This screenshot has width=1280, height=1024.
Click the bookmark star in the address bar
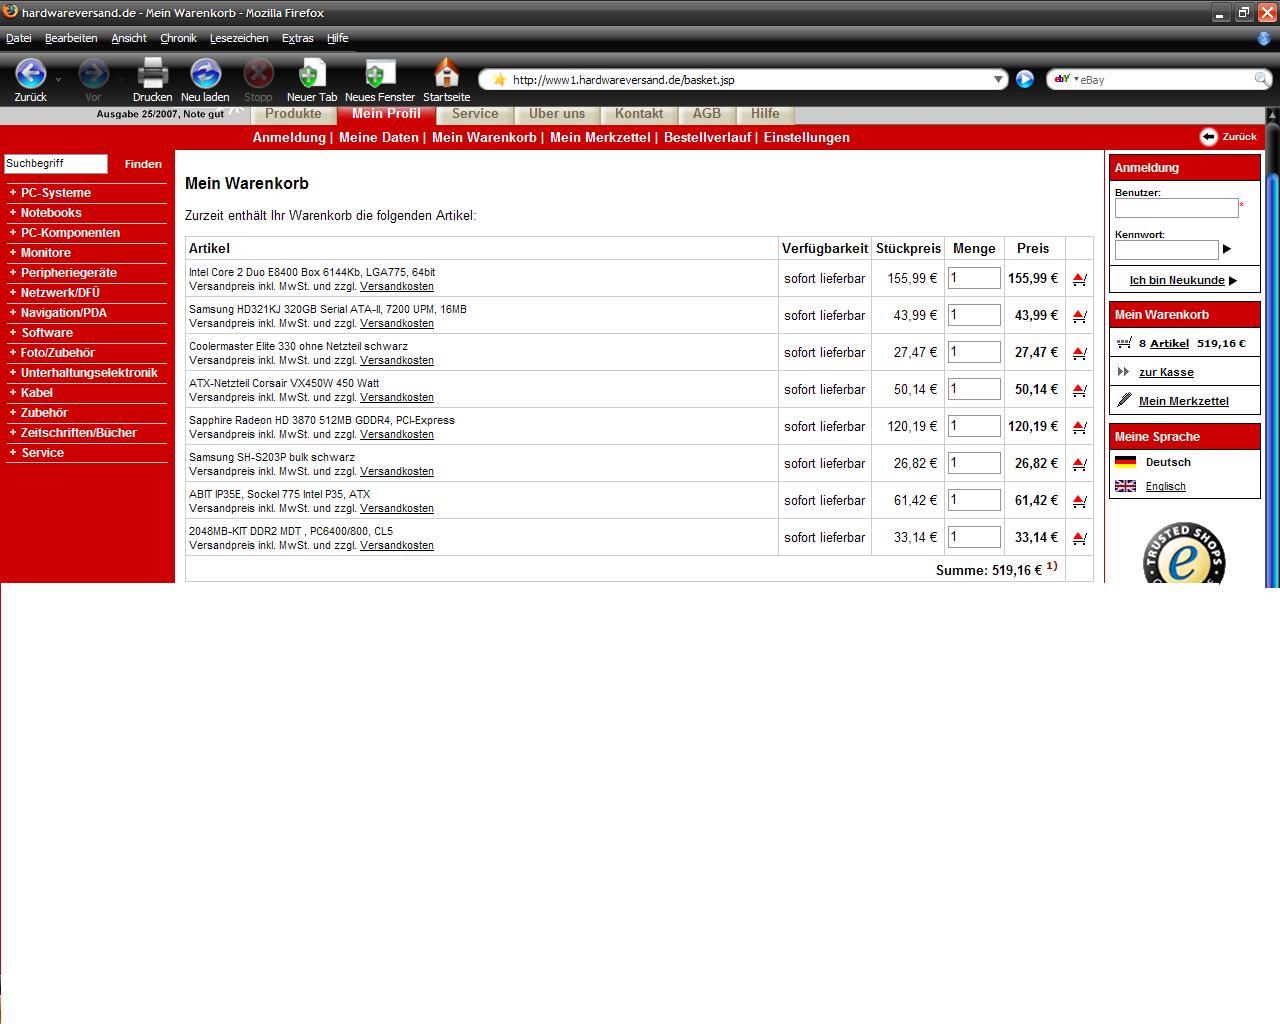tap(499, 79)
